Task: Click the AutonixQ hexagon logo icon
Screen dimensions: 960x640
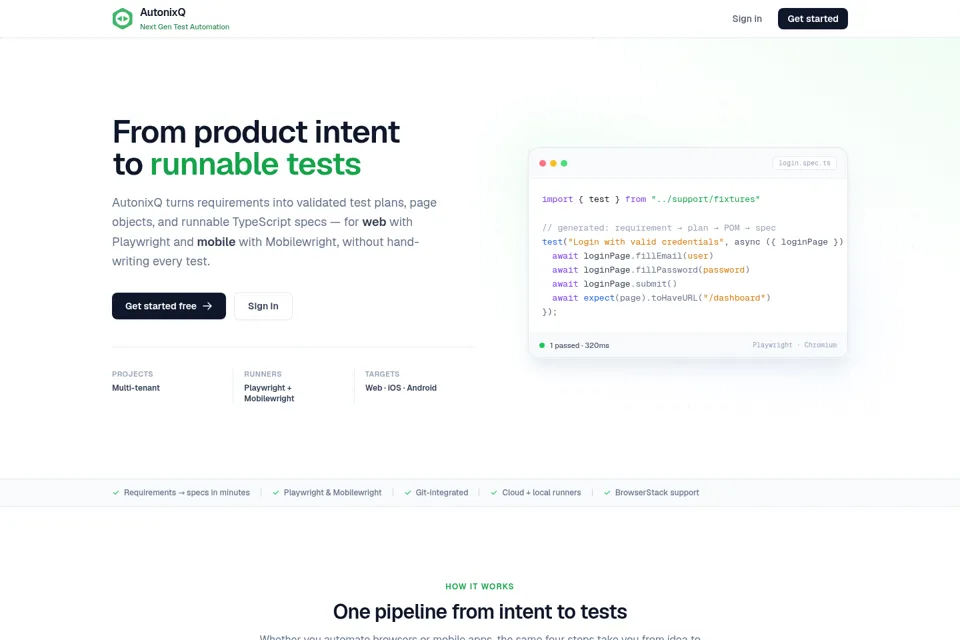Action: [122, 18]
